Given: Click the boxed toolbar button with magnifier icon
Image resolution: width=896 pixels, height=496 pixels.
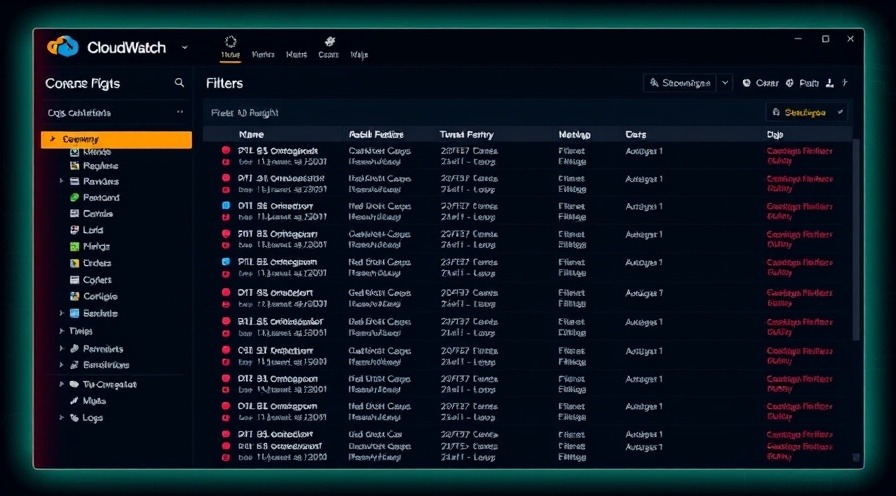Looking at the screenshot, I should [679, 83].
